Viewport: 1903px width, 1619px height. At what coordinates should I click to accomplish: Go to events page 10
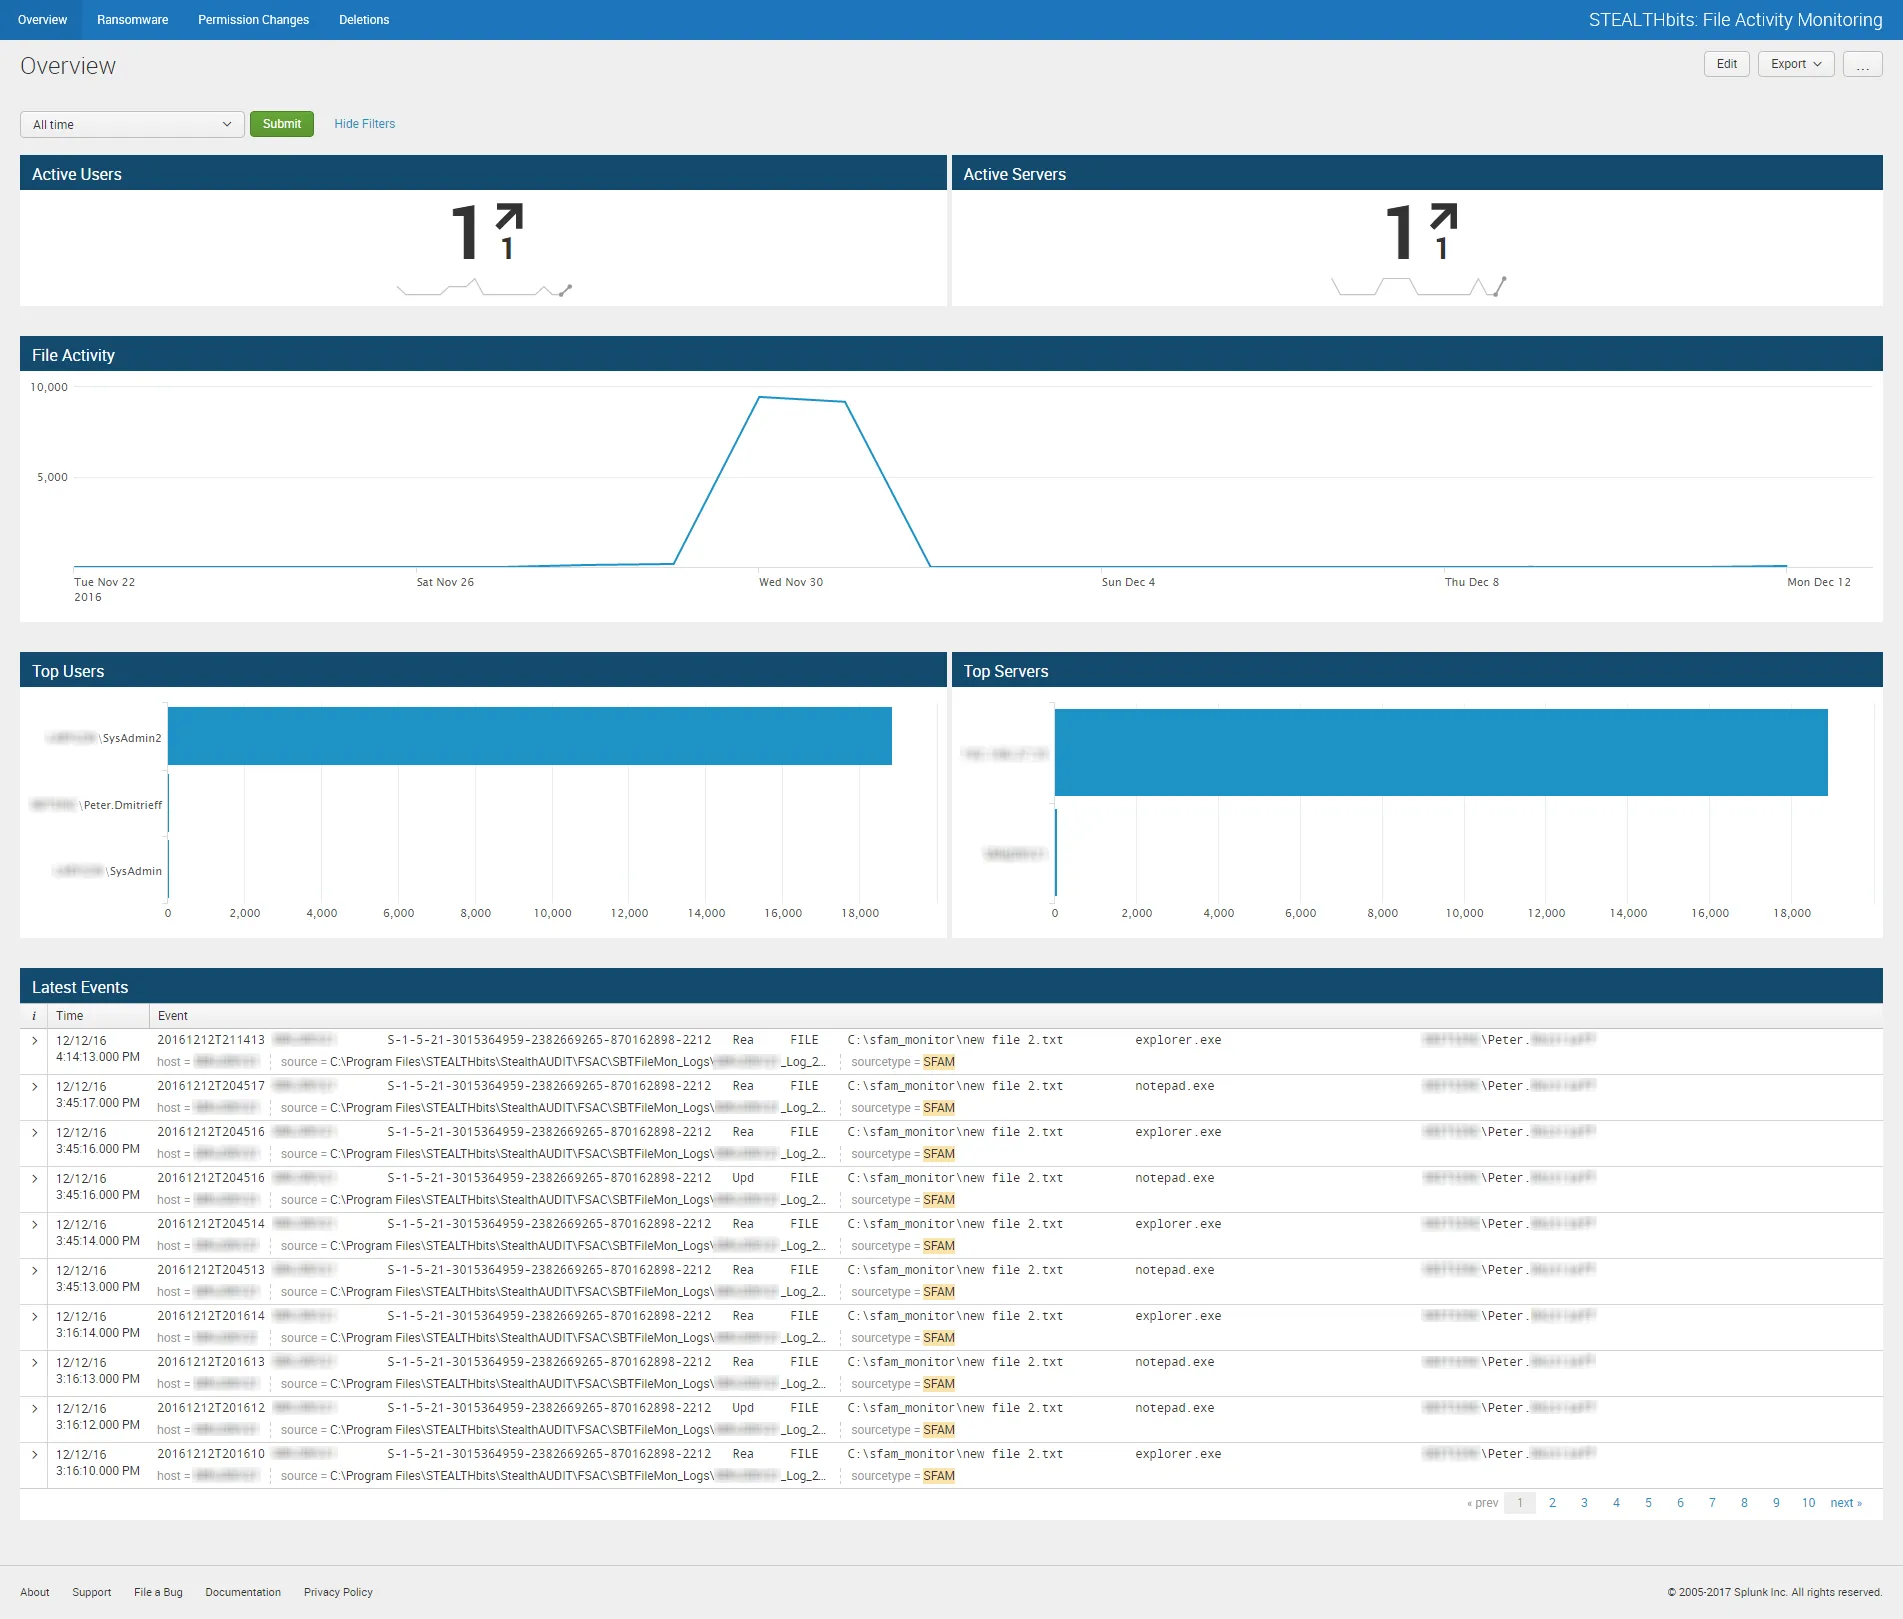(1808, 1503)
